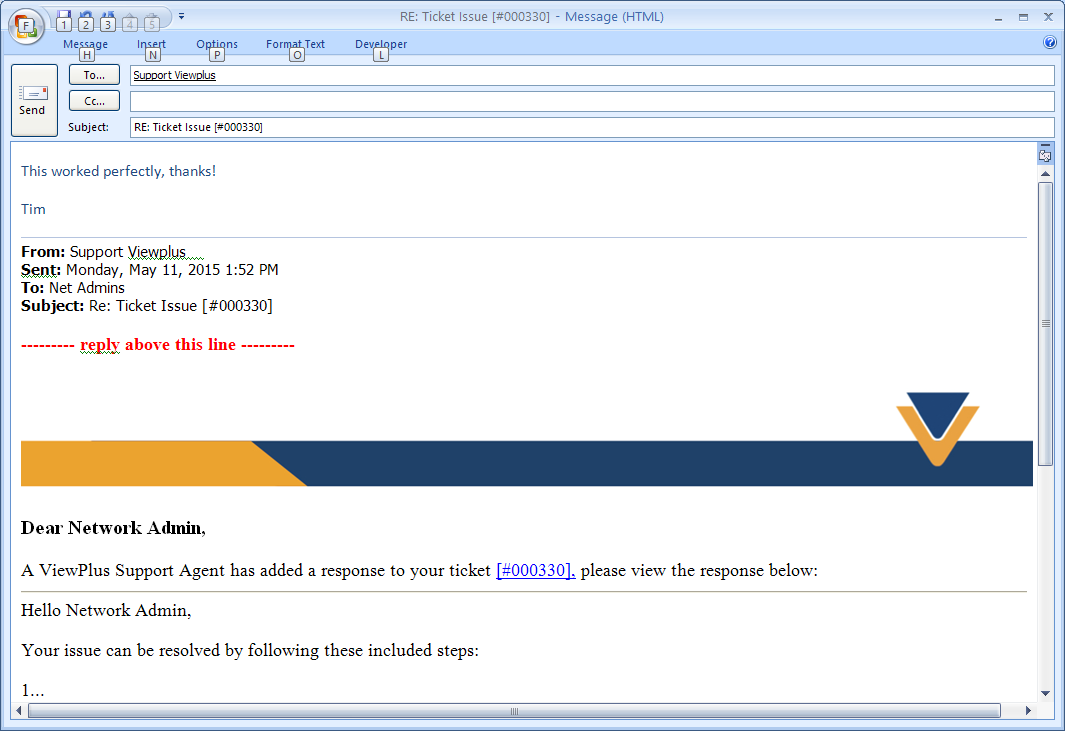Click the vertical scrollbar down arrow
Screen dimensions: 1065x731
pyautogui.click(x=1045, y=693)
